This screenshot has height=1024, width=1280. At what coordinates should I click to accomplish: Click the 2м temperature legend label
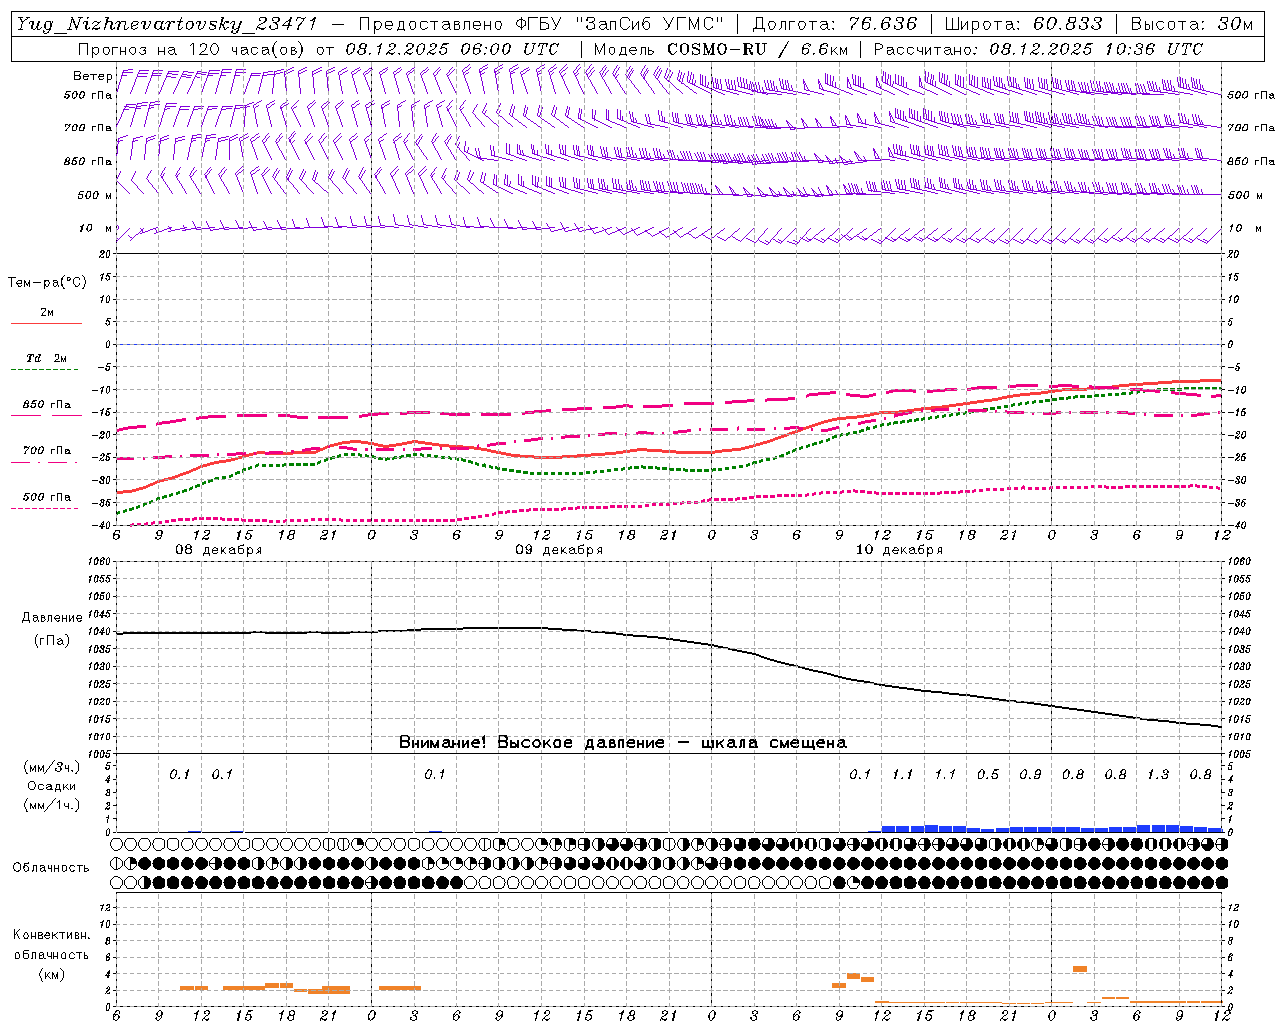(47, 313)
